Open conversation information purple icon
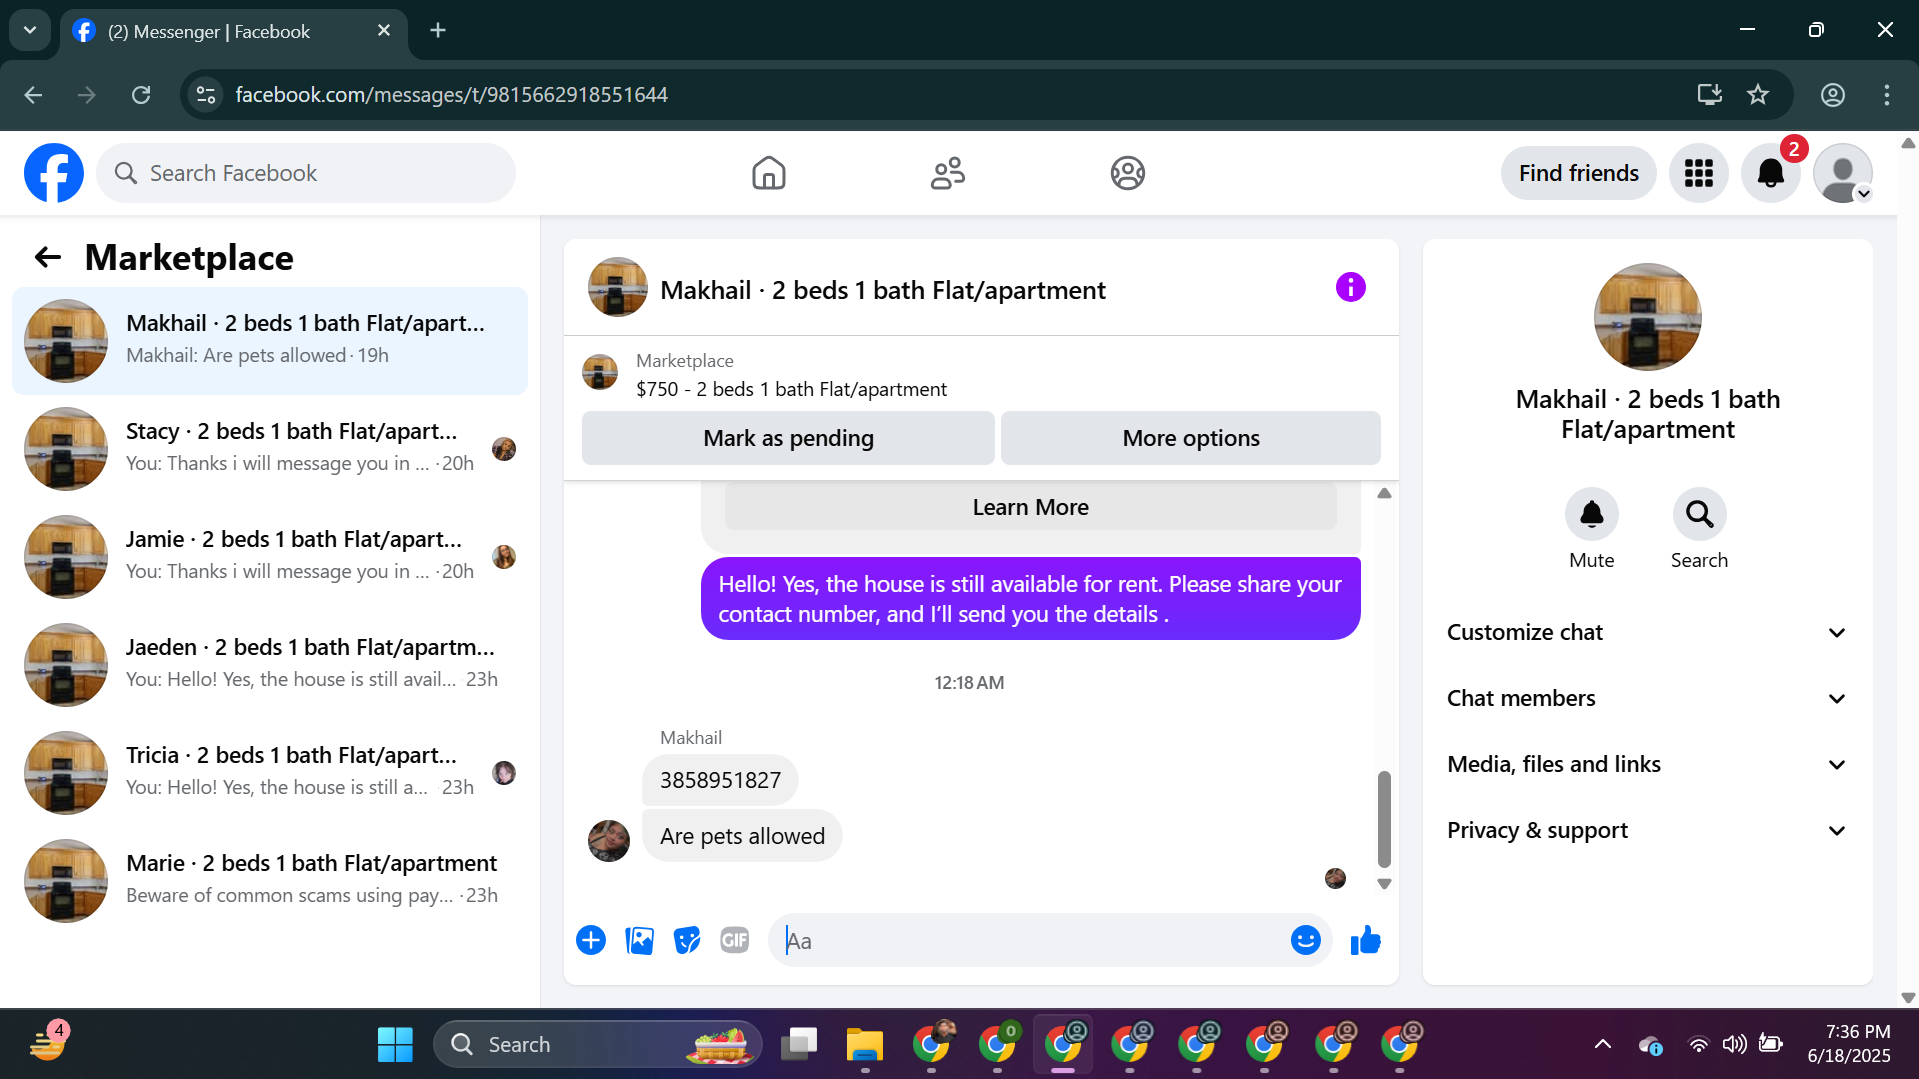The image size is (1919, 1079). 1350,288
